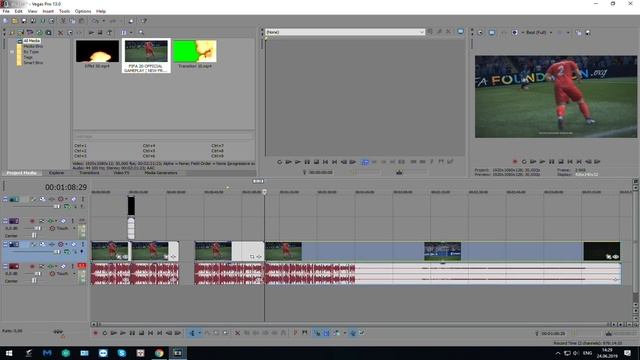
Task: Open the Insert menu
Action: pos(48,11)
